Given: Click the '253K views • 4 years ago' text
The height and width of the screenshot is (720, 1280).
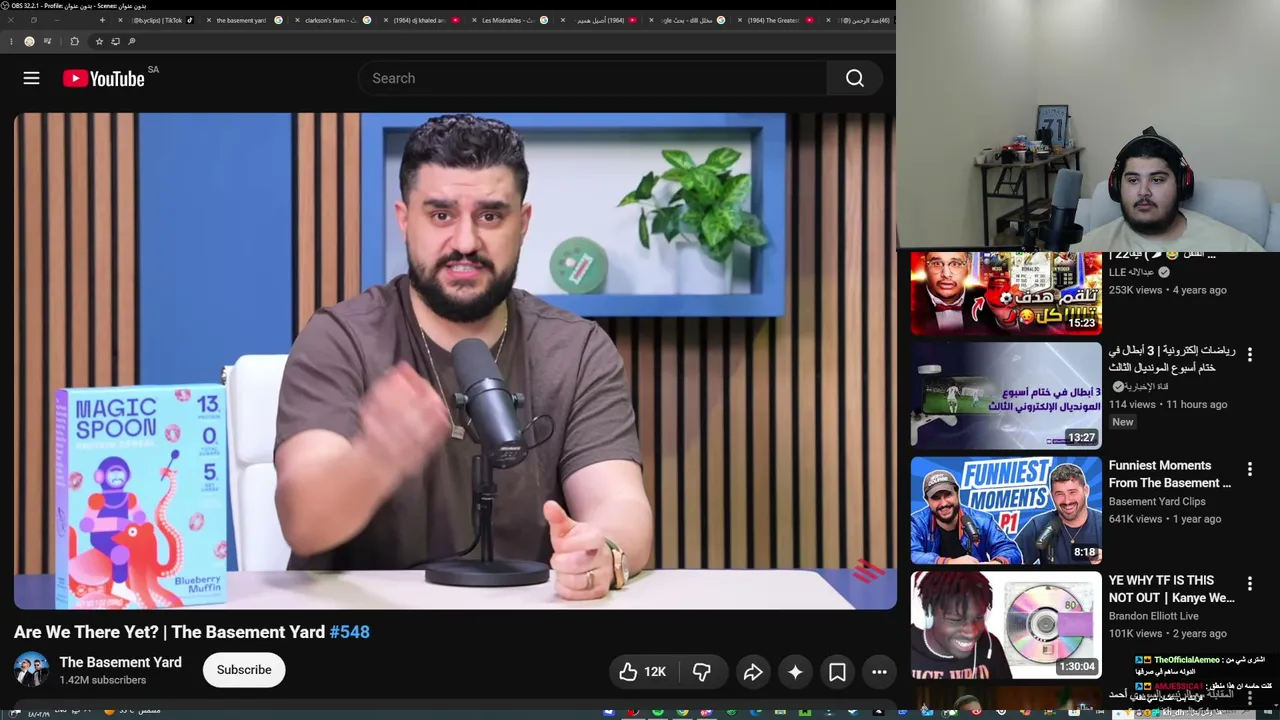Looking at the screenshot, I should (x=1168, y=290).
